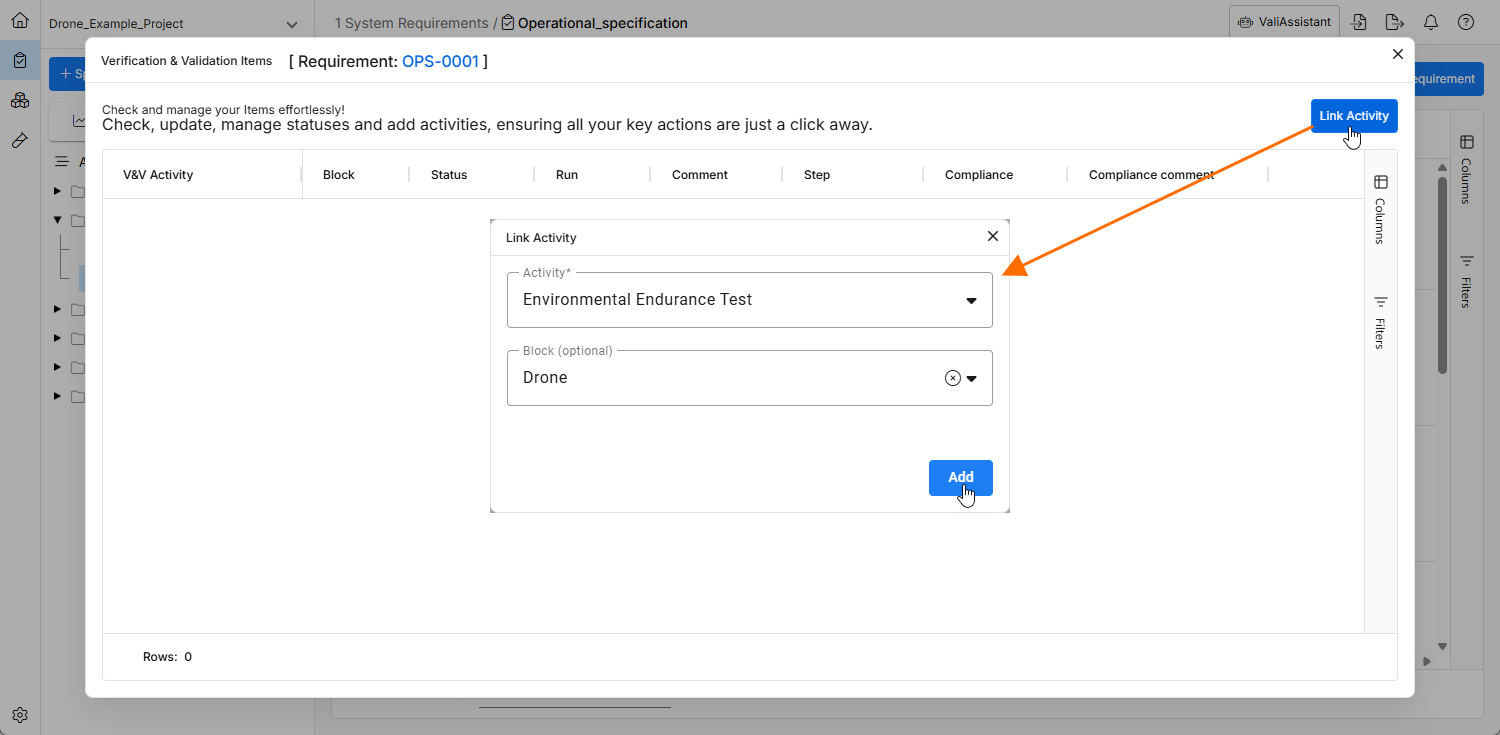1500x735 pixels.
Task: Open settings gear at bottom left
Action: 20,715
